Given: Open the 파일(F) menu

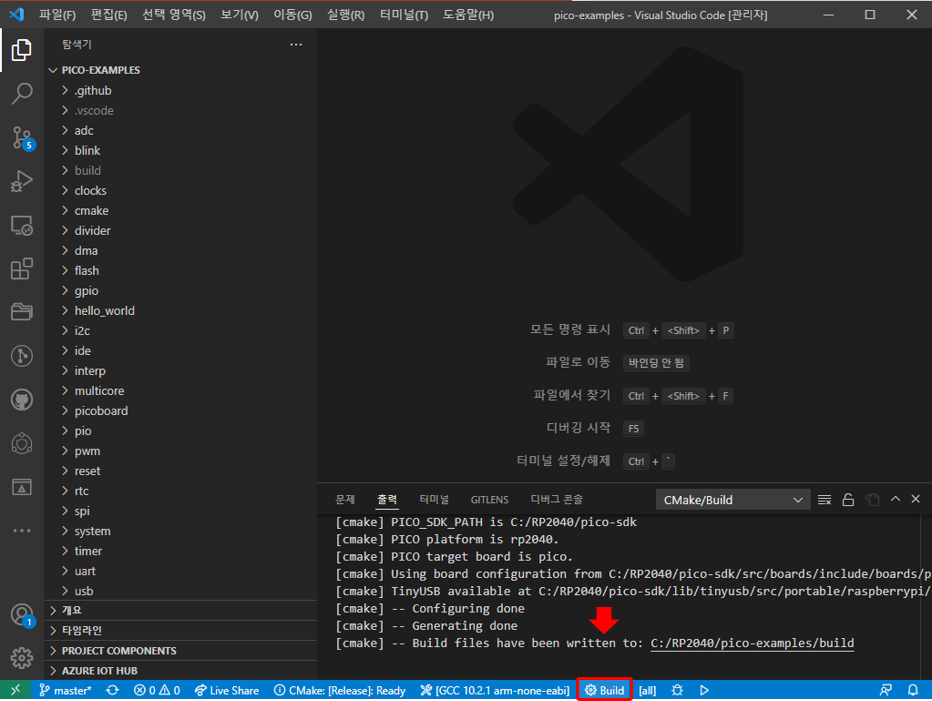Looking at the screenshot, I should [57, 15].
